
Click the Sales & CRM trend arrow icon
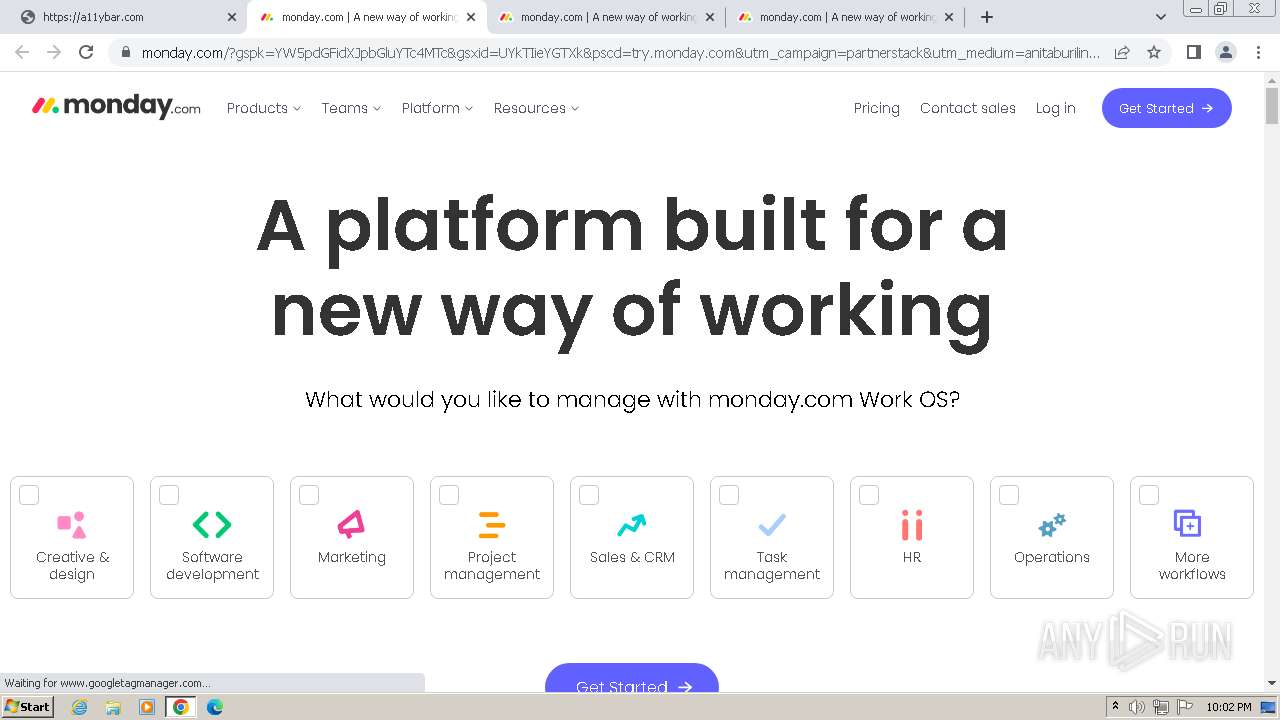click(632, 524)
